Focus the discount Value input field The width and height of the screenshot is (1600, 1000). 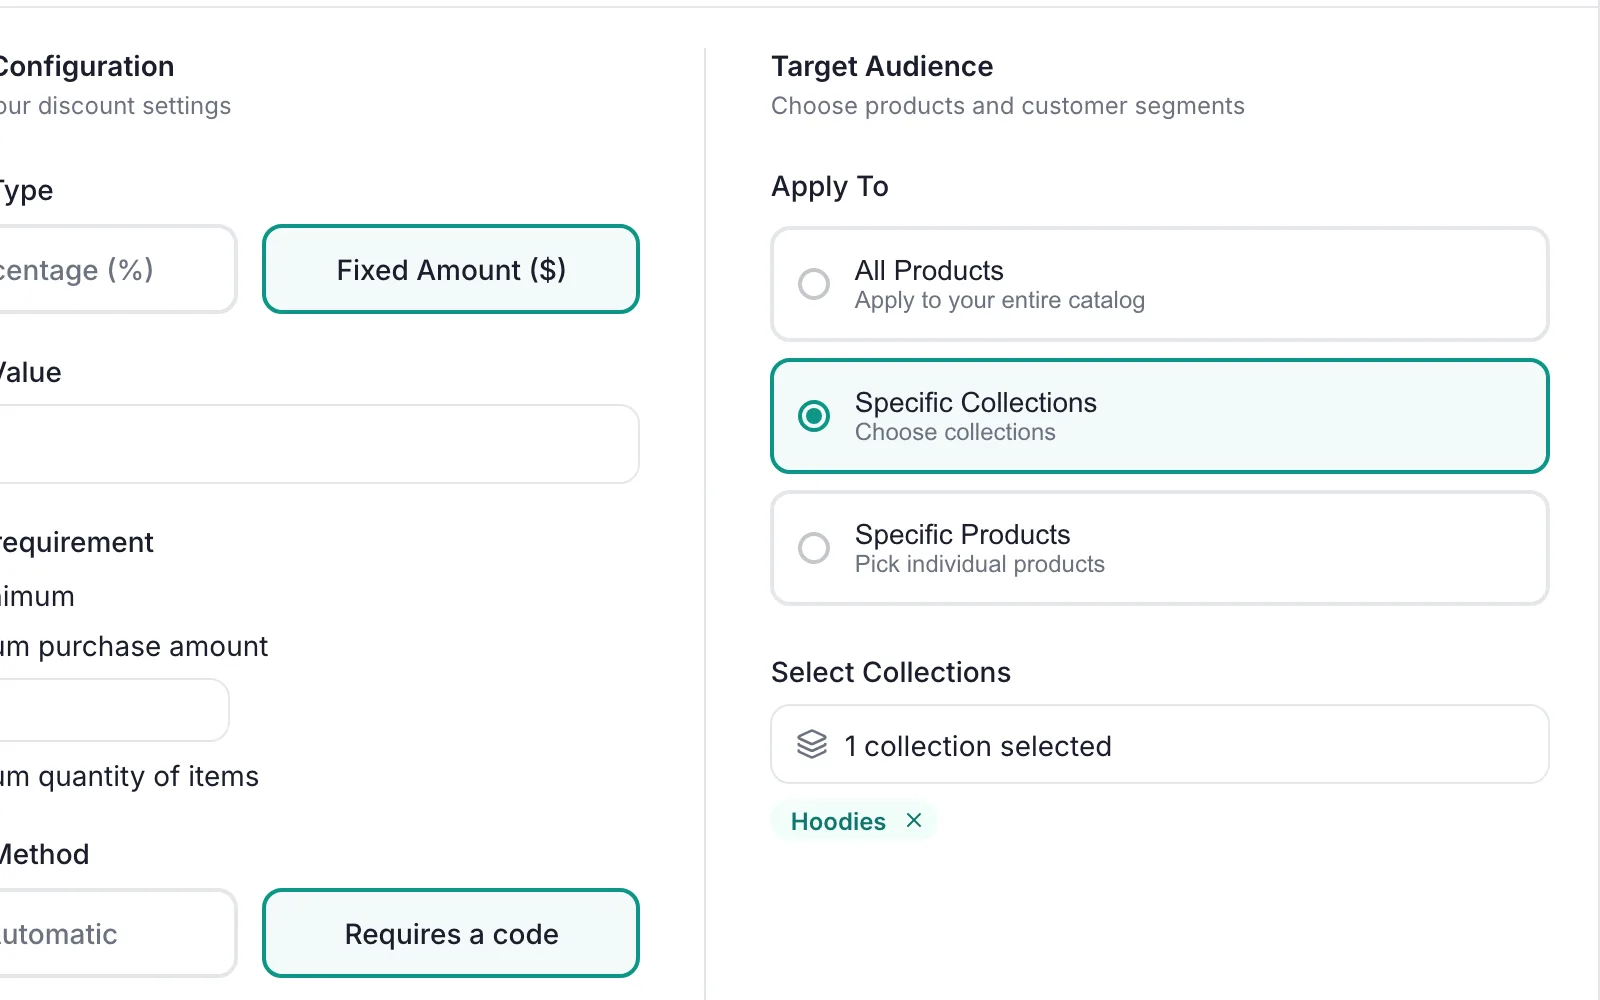318,444
